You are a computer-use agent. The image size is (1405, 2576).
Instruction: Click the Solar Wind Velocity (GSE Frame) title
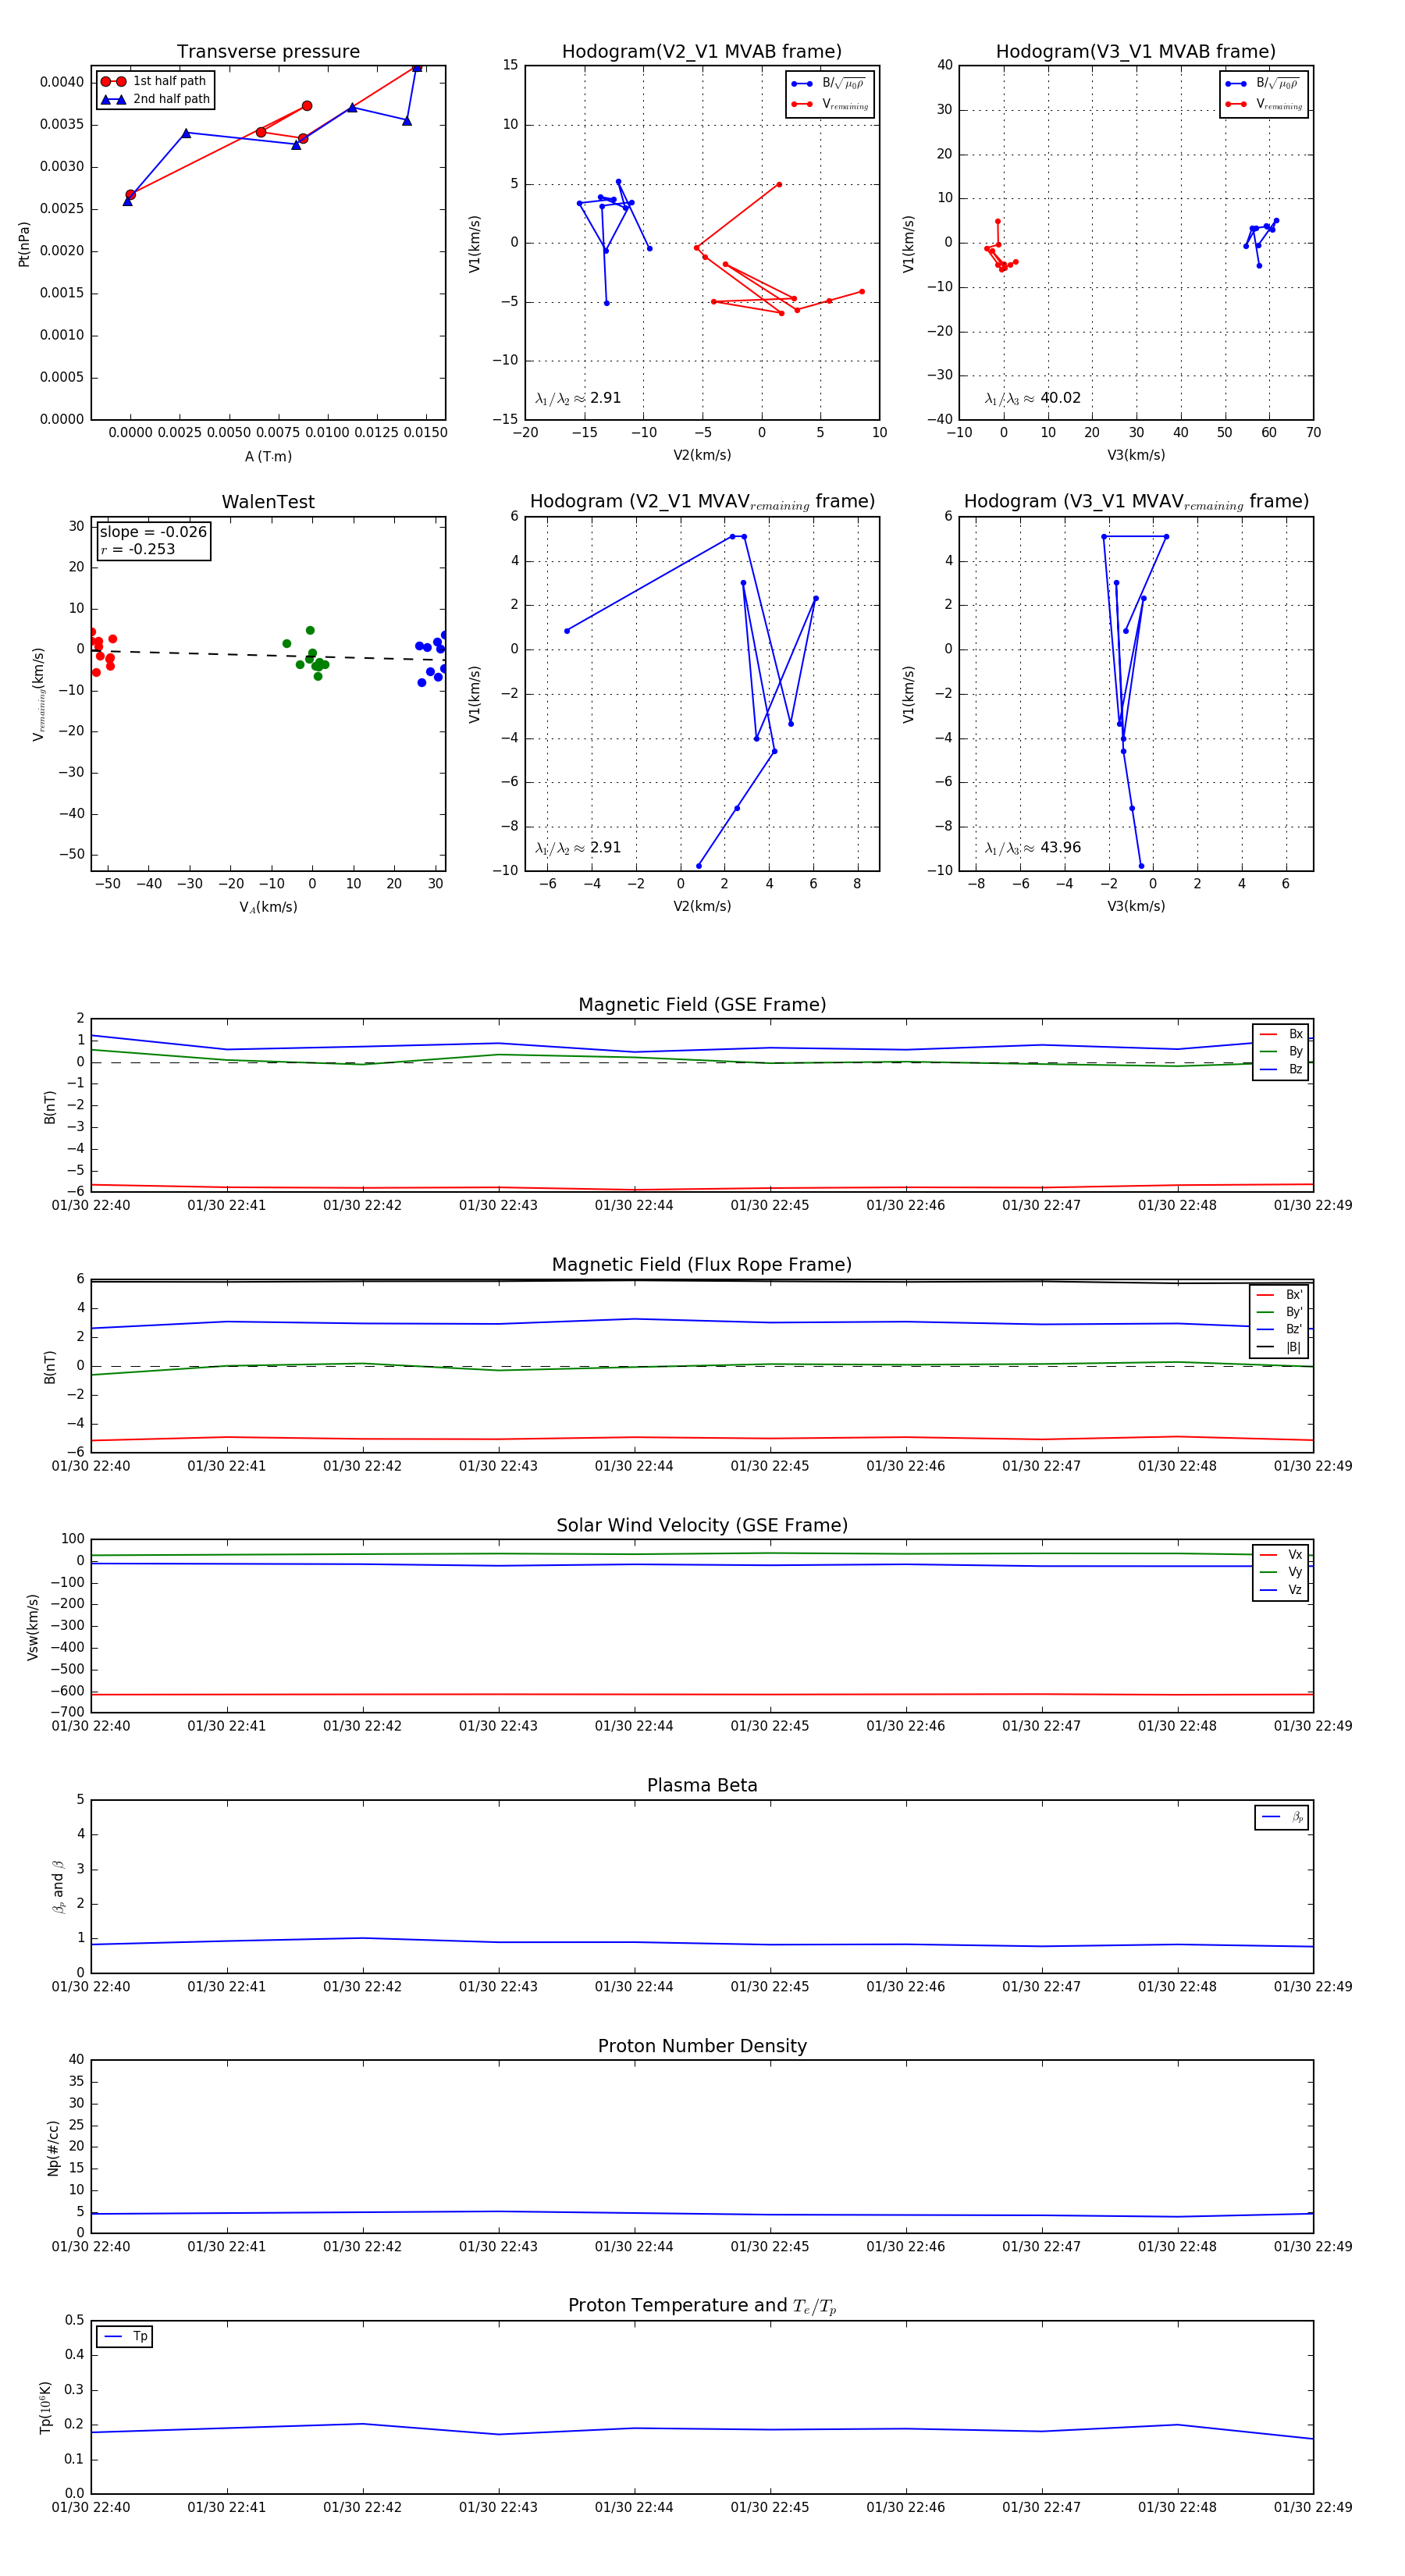(x=702, y=1526)
